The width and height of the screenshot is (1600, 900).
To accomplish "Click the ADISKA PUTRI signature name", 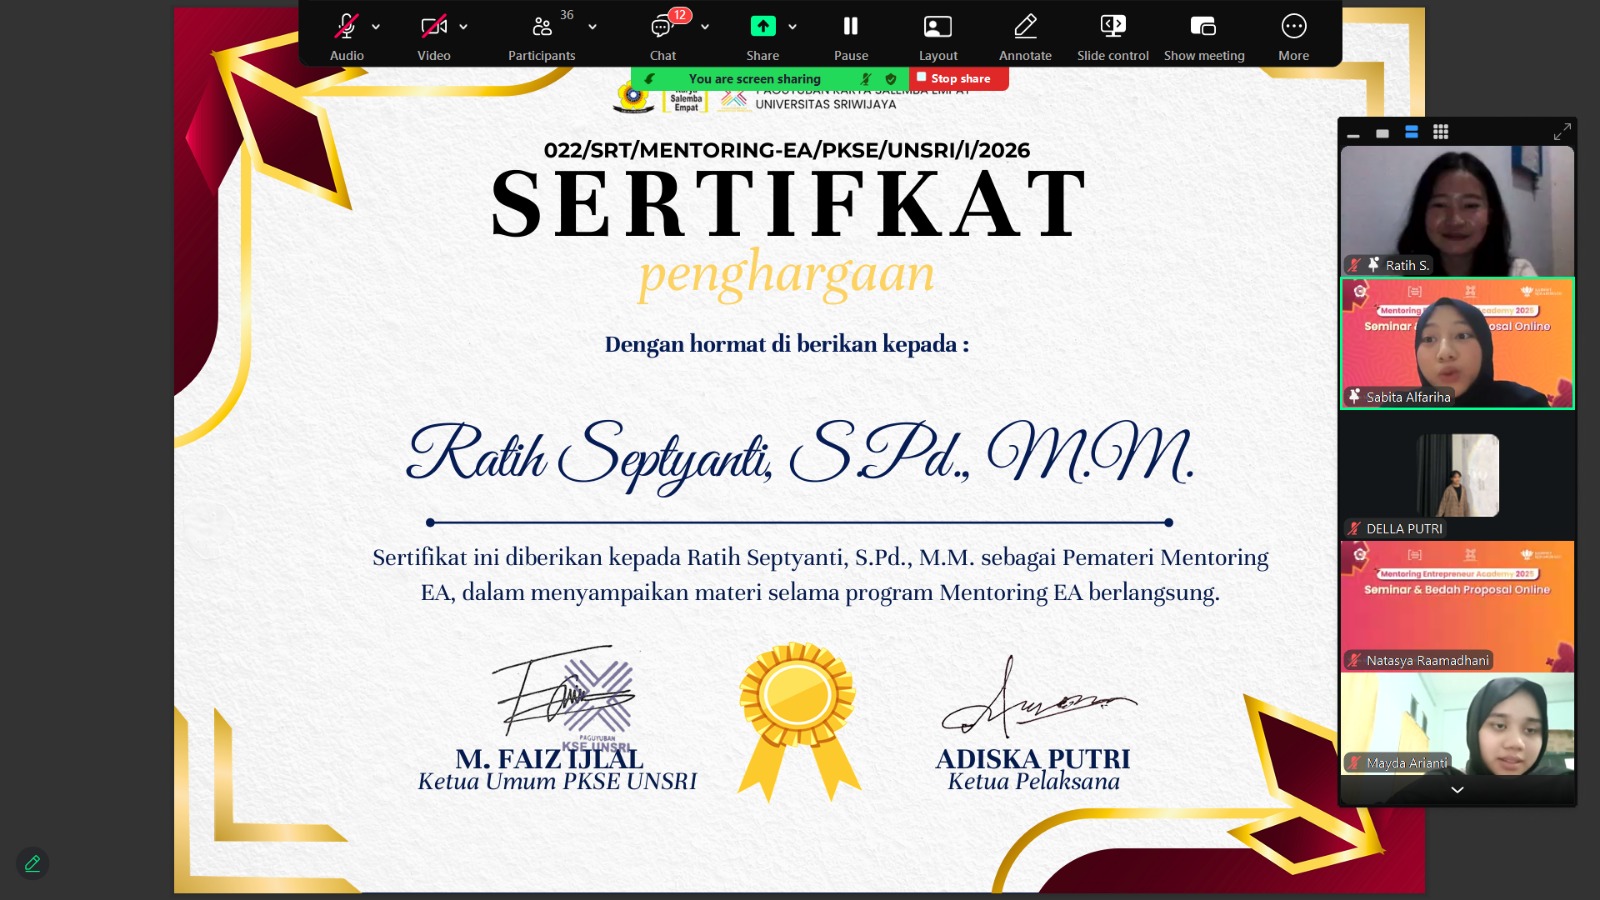I will (1033, 759).
